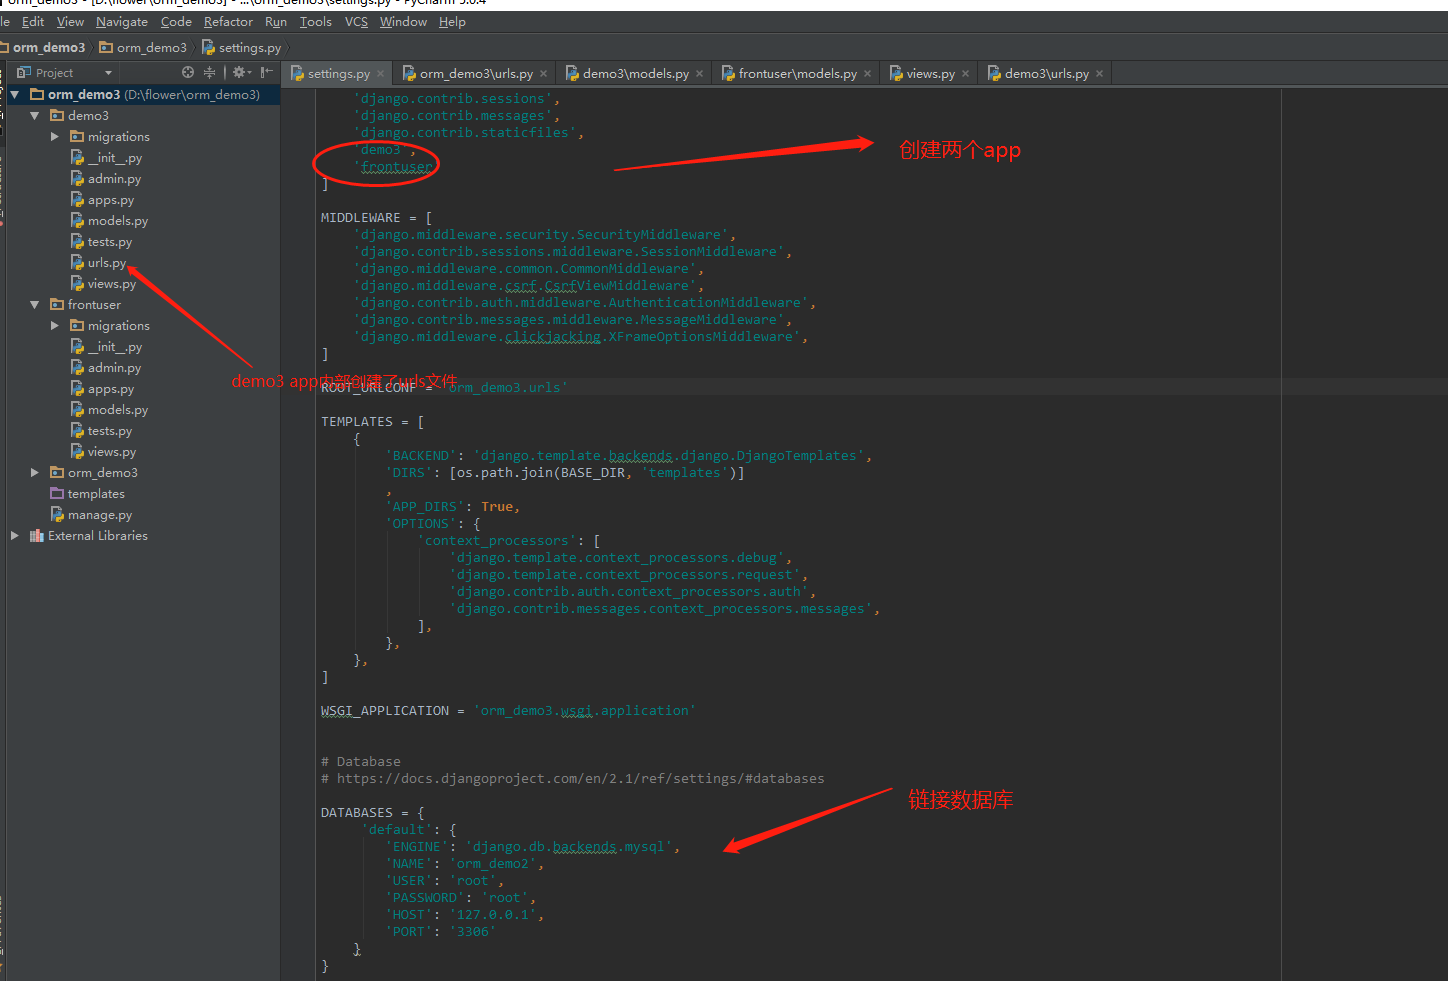
Task: Click the 'MIDDLEWARE = [' line
Action: click(376, 218)
